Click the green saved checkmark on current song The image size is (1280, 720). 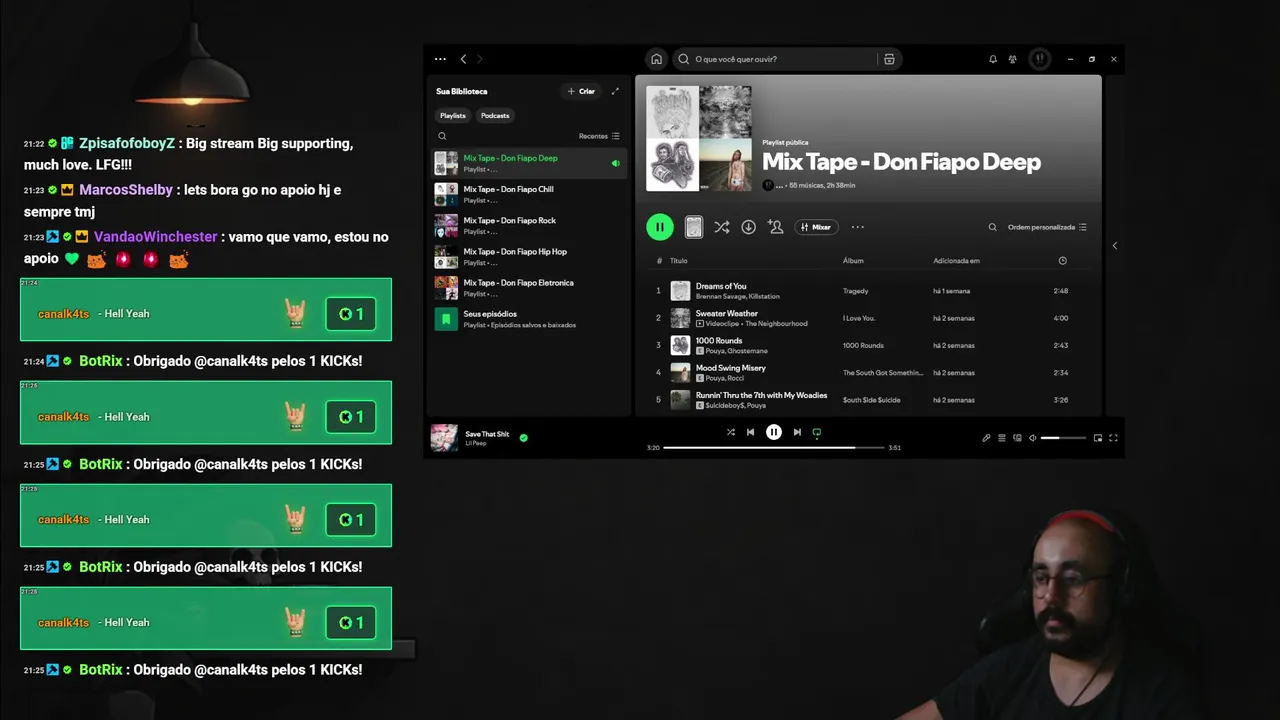[523, 437]
